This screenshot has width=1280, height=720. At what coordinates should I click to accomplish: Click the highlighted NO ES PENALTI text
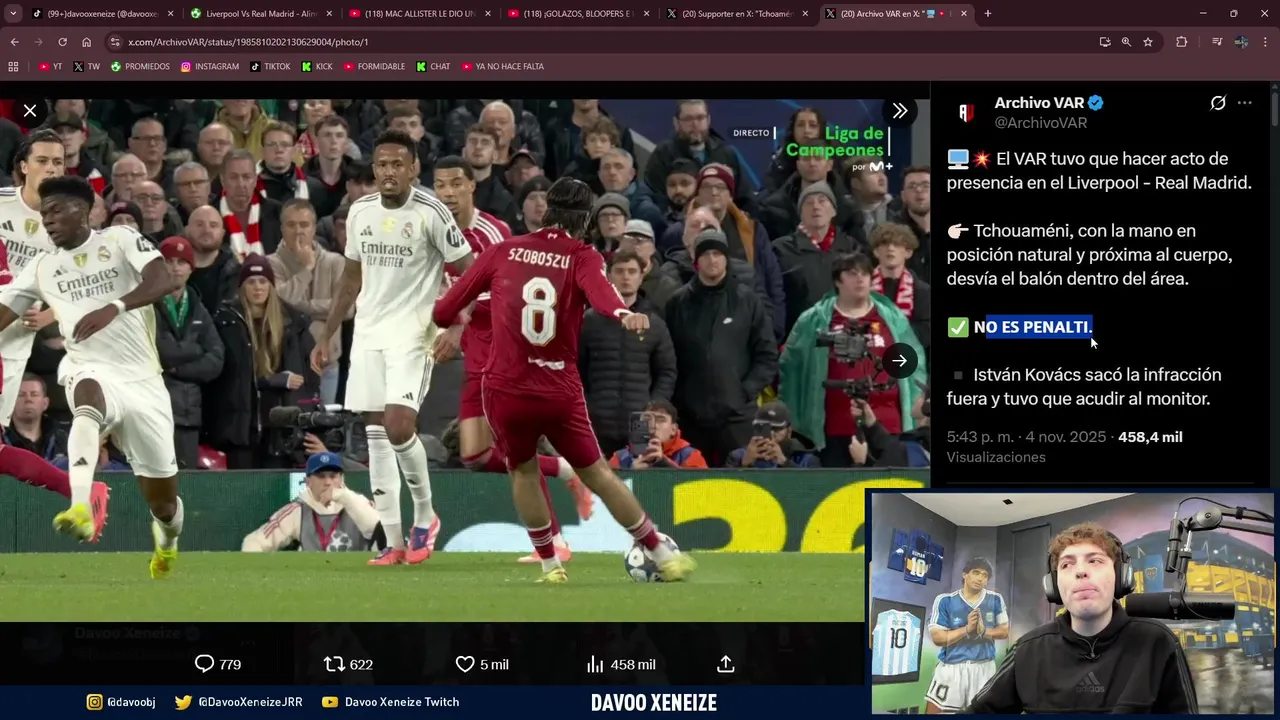click(x=1033, y=327)
